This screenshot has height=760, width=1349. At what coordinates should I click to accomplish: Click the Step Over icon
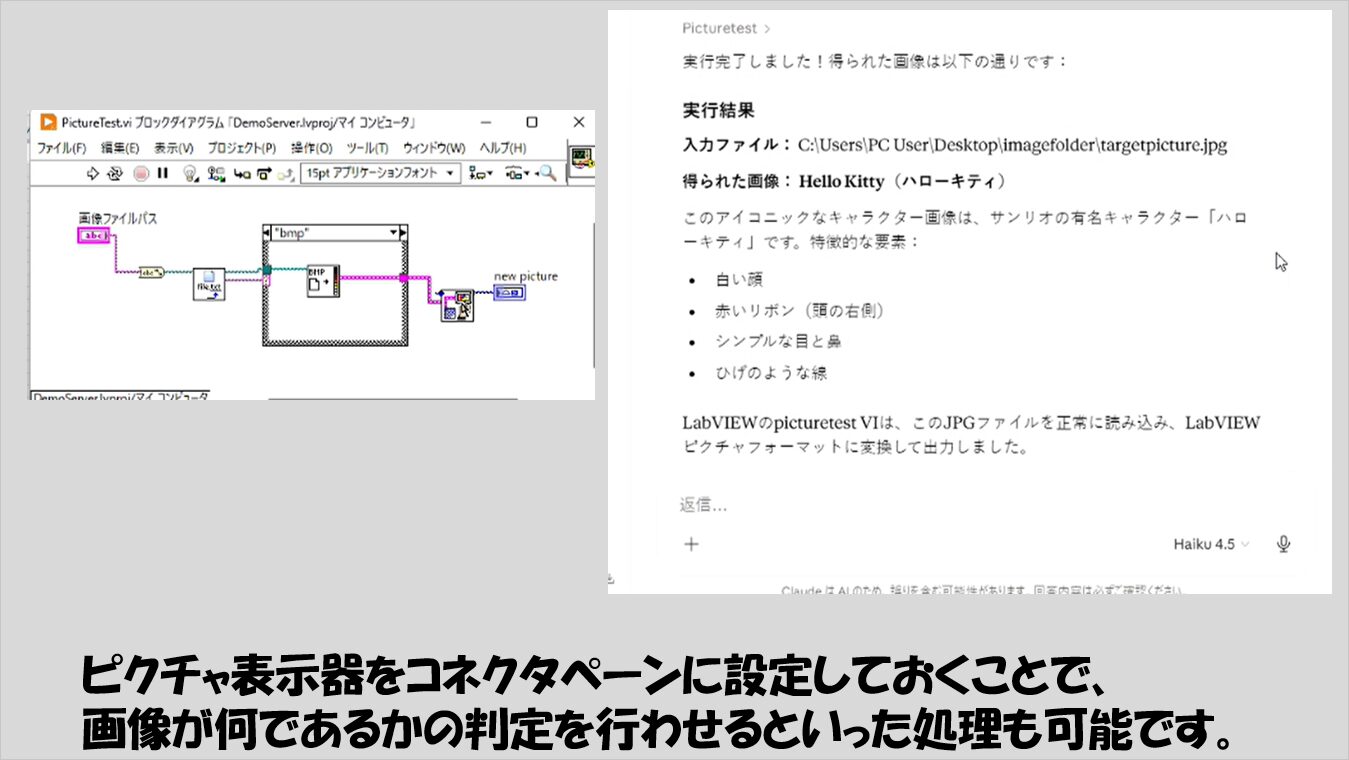point(264,174)
